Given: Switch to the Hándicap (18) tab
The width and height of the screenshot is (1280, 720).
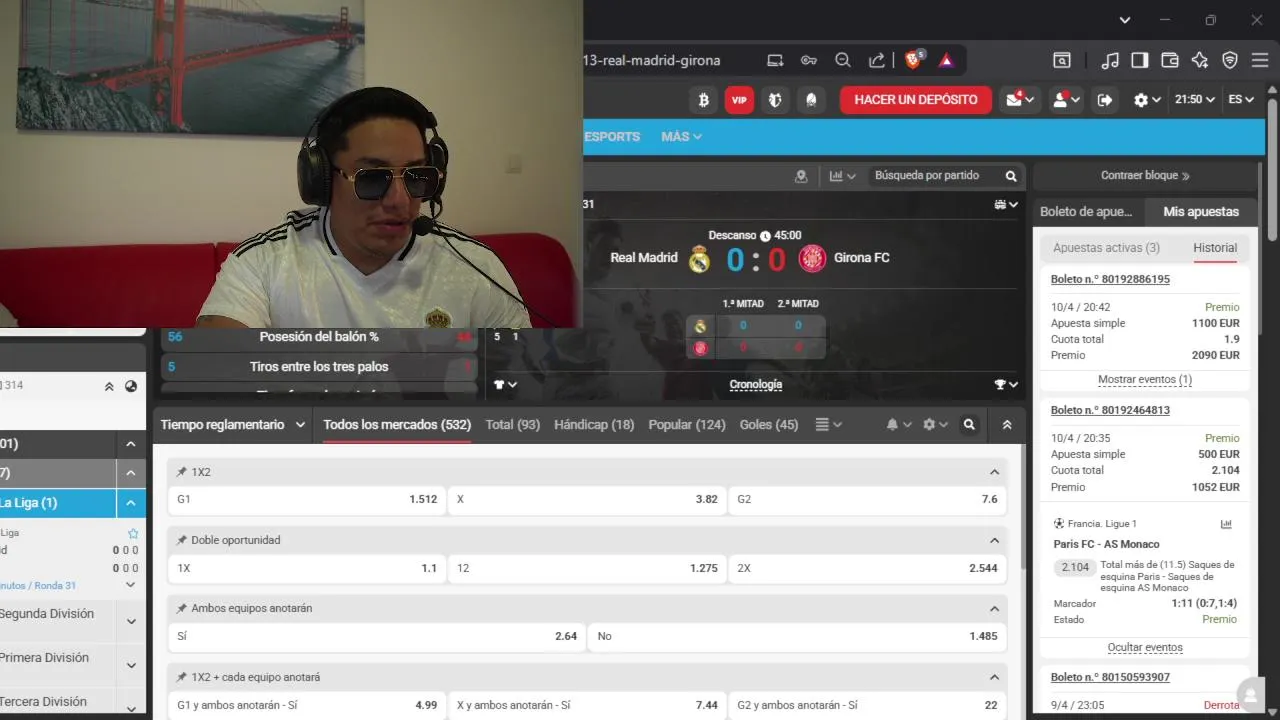Looking at the screenshot, I should [594, 425].
